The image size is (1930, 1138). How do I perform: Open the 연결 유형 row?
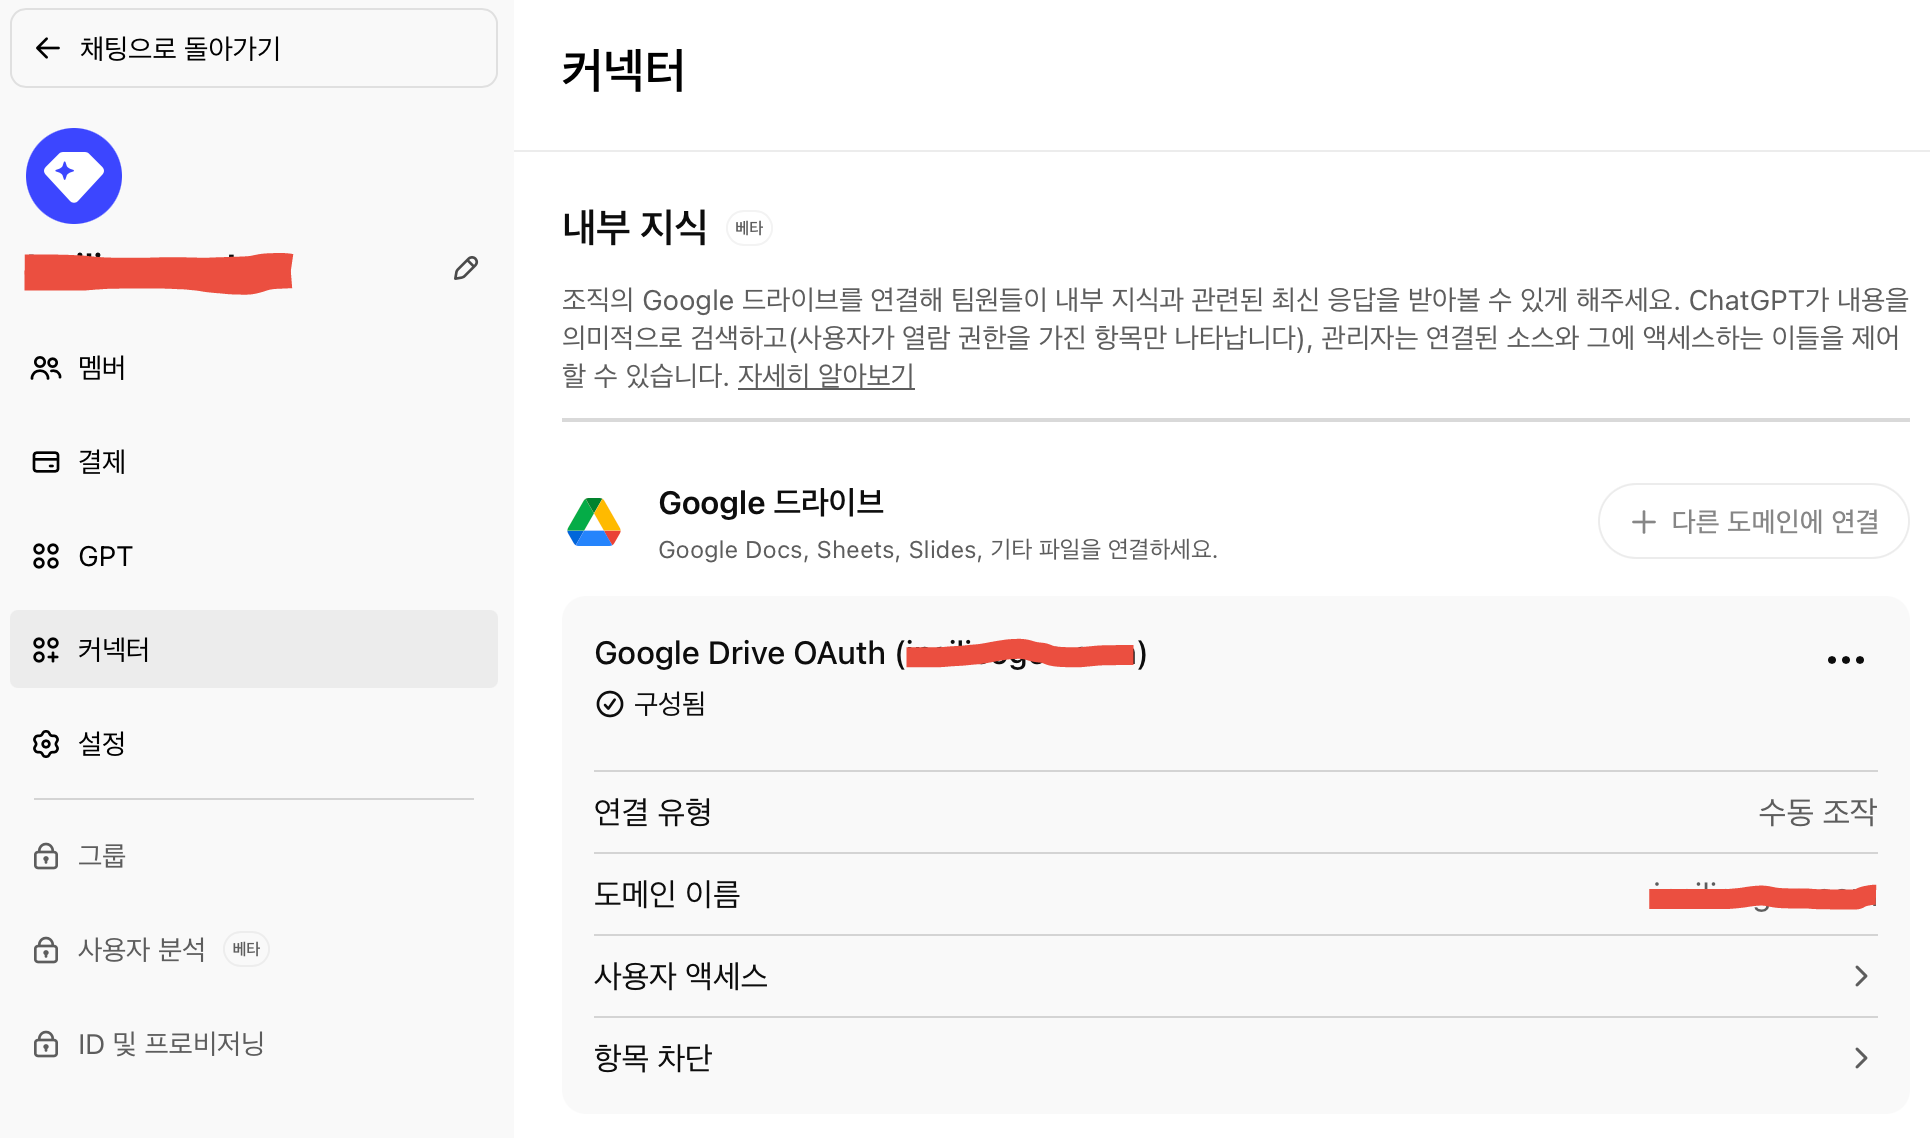pos(1235,812)
